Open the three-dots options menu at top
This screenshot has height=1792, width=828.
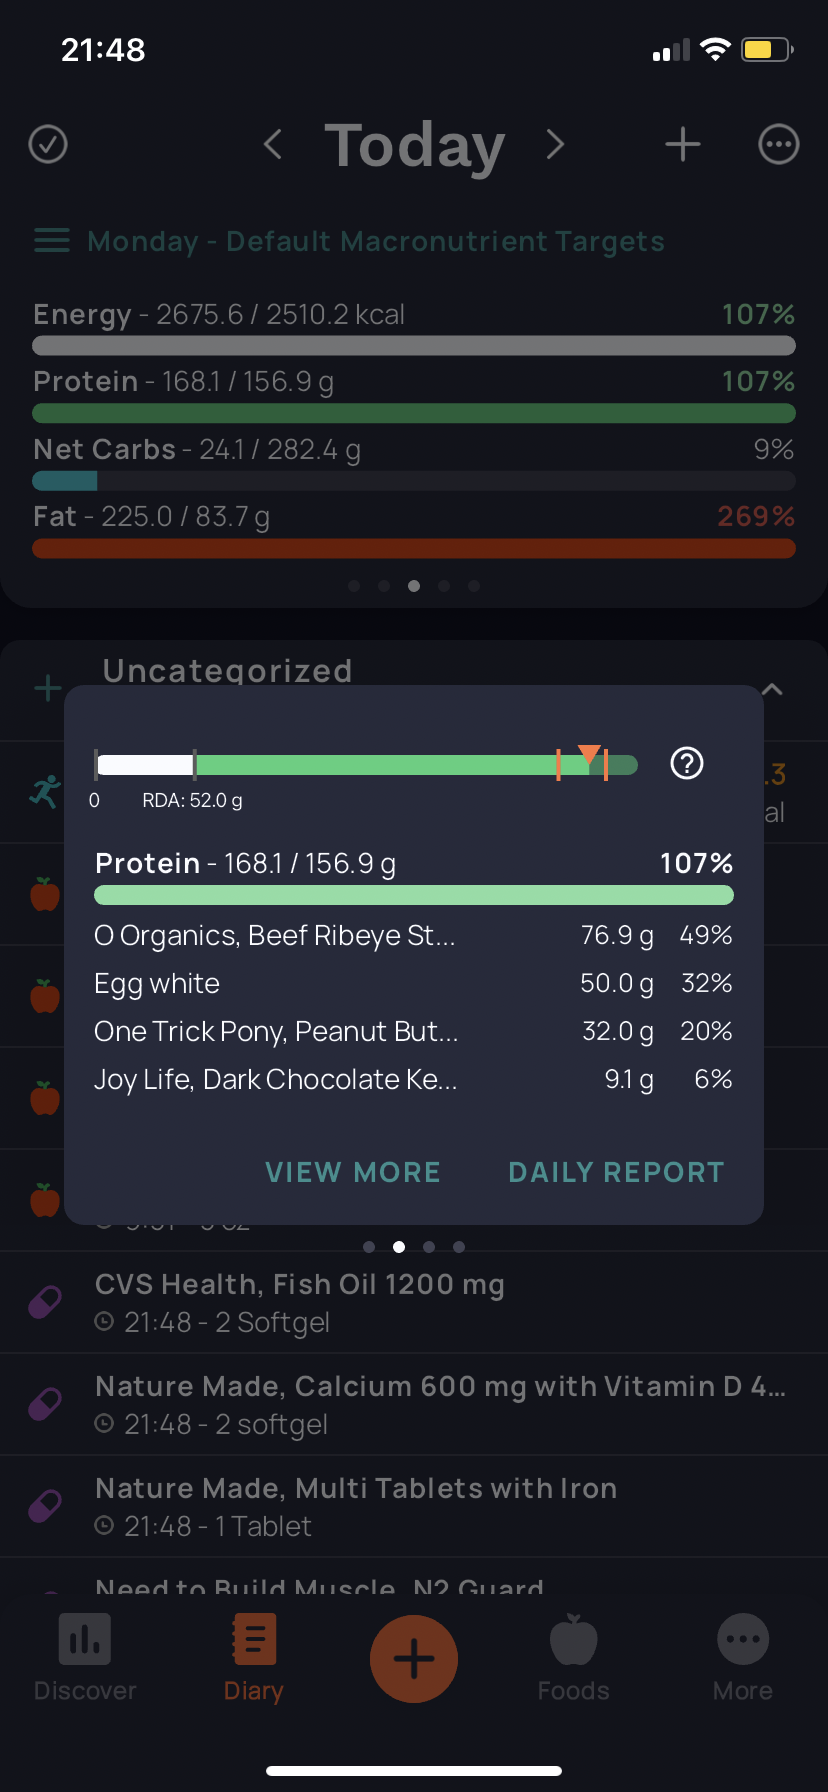pos(779,144)
